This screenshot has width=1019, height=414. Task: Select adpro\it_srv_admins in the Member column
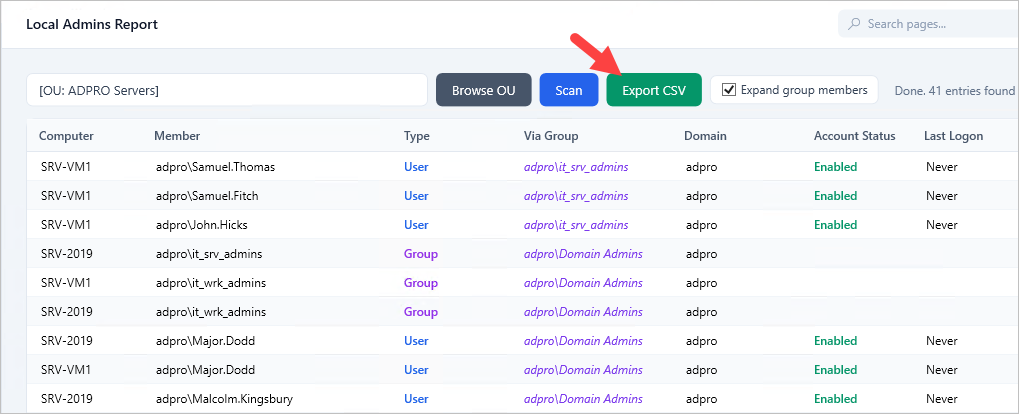pyautogui.click(x=209, y=253)
